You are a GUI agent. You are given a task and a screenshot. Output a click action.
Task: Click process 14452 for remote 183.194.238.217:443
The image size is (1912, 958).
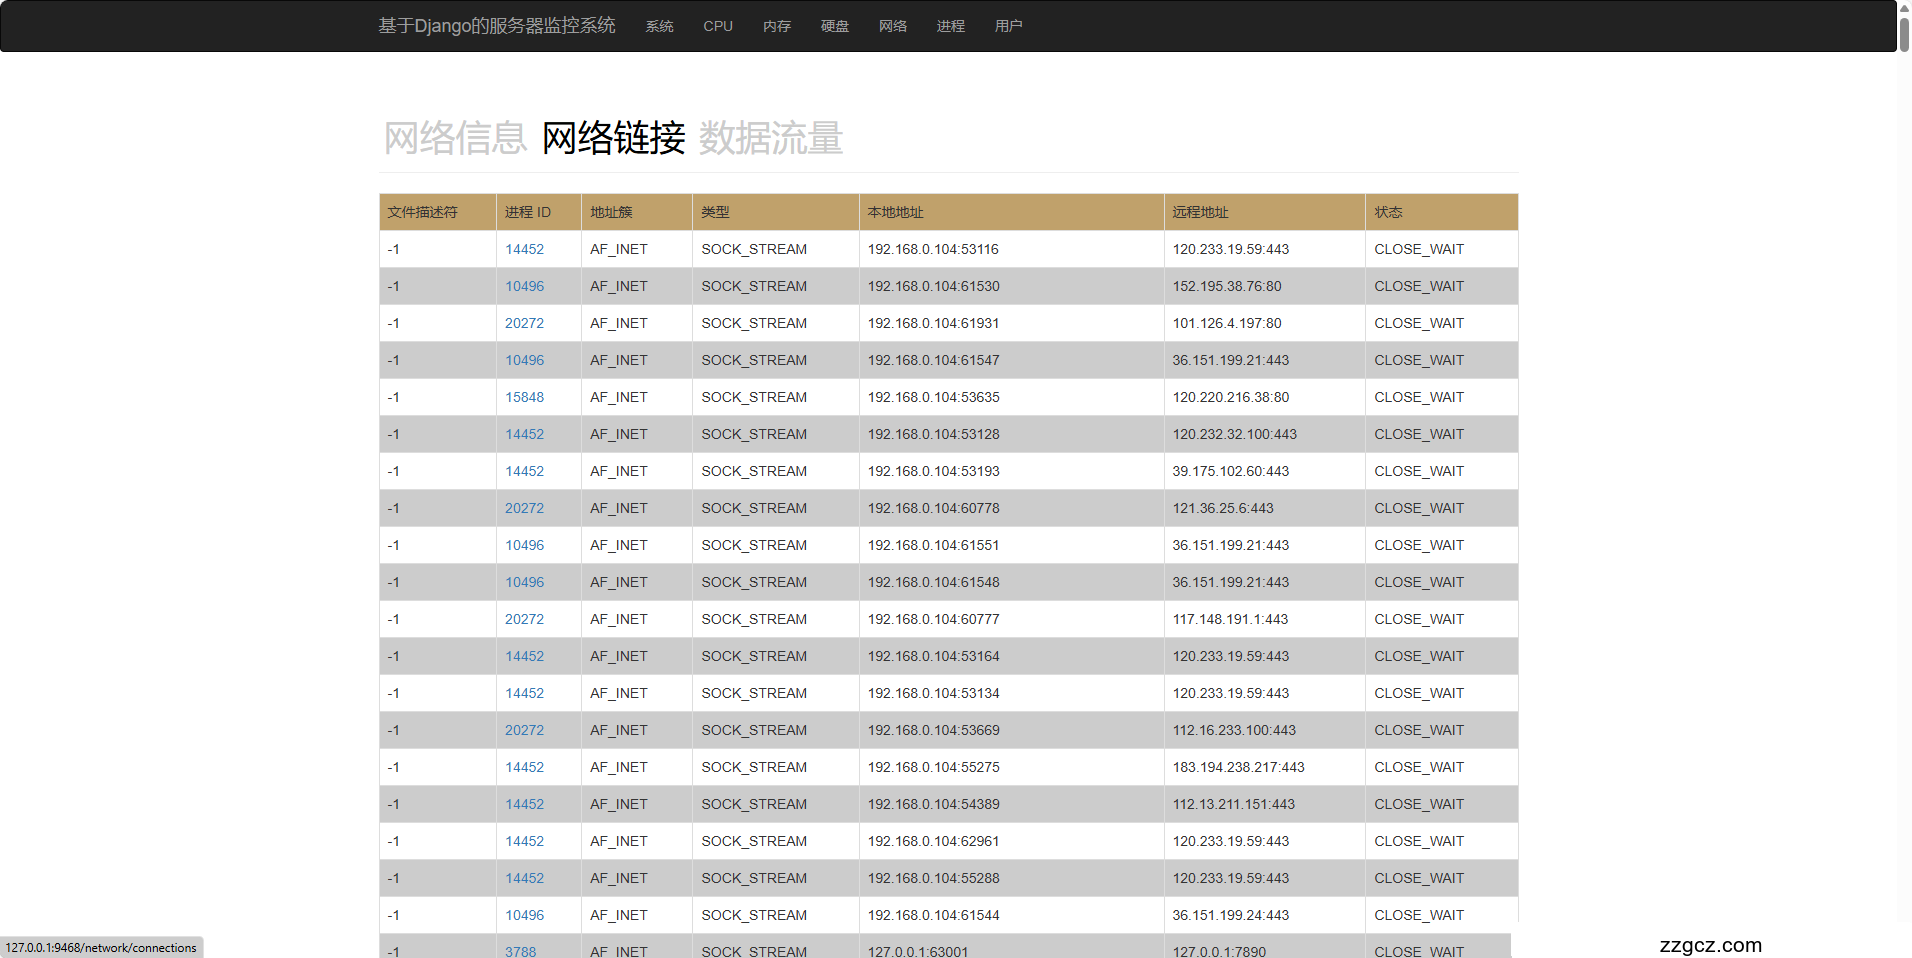tap(524, 767)
